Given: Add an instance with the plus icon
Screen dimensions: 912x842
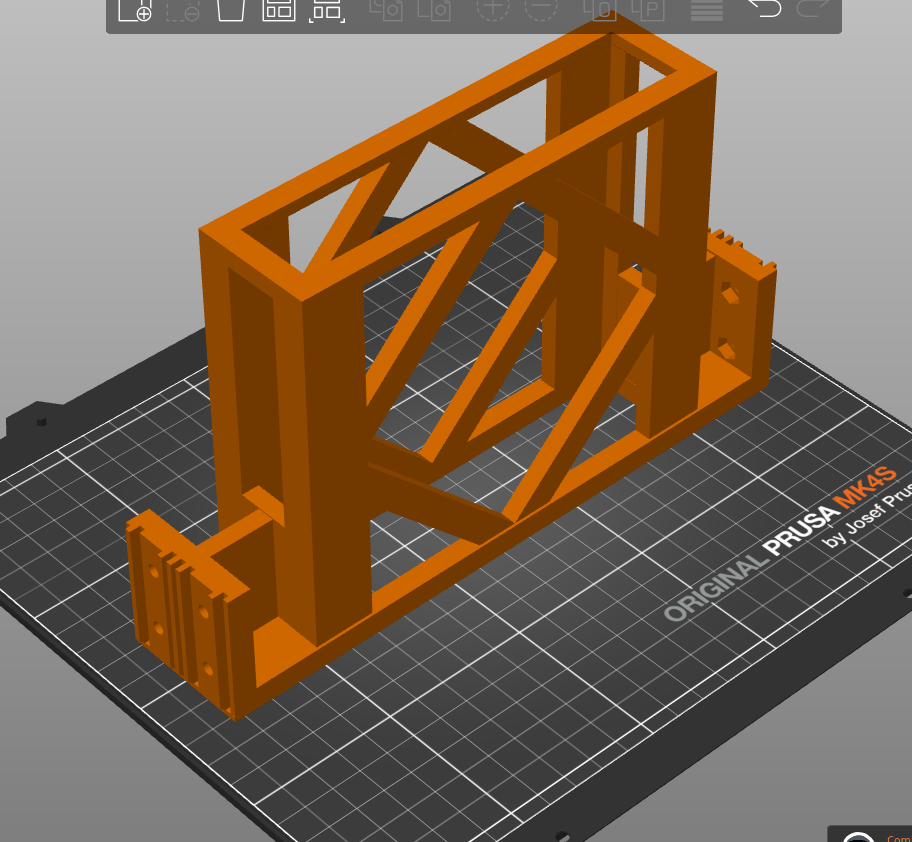Looking at the screenshot, I should pyautogui.click(x=493, y=9).
